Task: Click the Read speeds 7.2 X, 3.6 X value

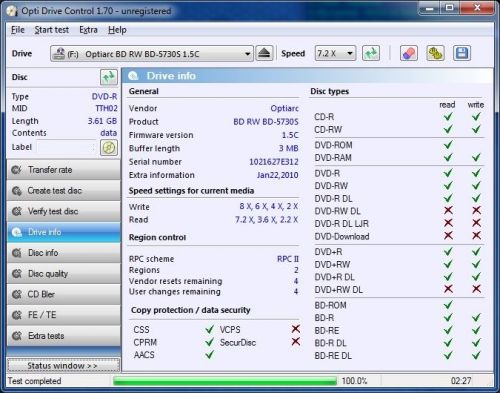Action: click(266, 220)
